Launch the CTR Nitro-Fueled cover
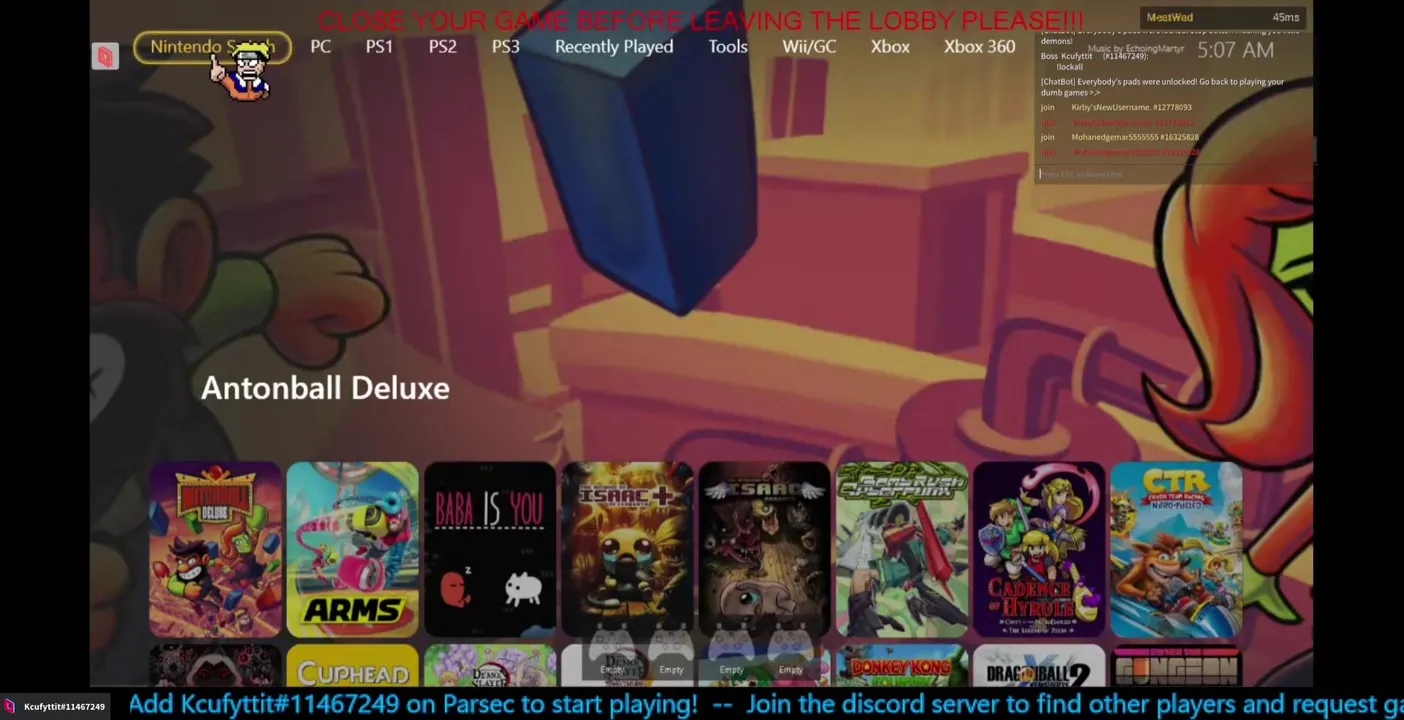Viewport: 1404px width, 720px height. coord(1176,549)
